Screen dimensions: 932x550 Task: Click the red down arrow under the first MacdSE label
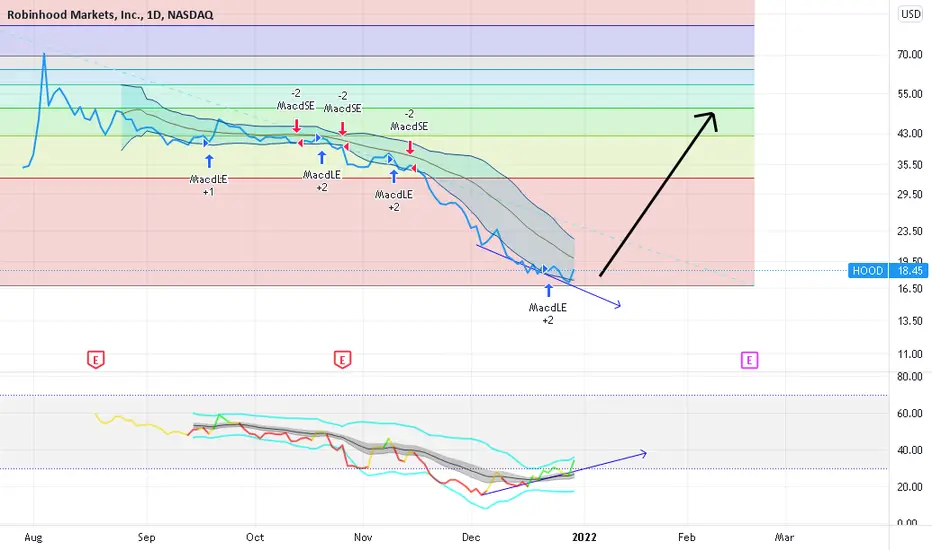(x=296, y=125)
